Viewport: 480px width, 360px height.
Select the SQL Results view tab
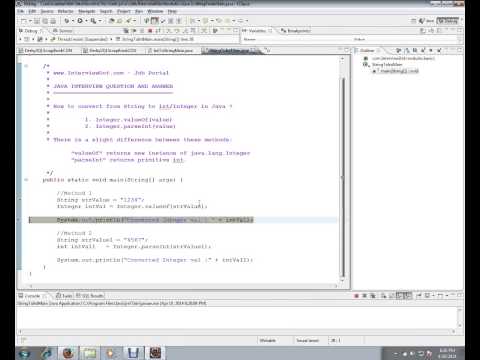pyautogui.click(x=90, y=296)
